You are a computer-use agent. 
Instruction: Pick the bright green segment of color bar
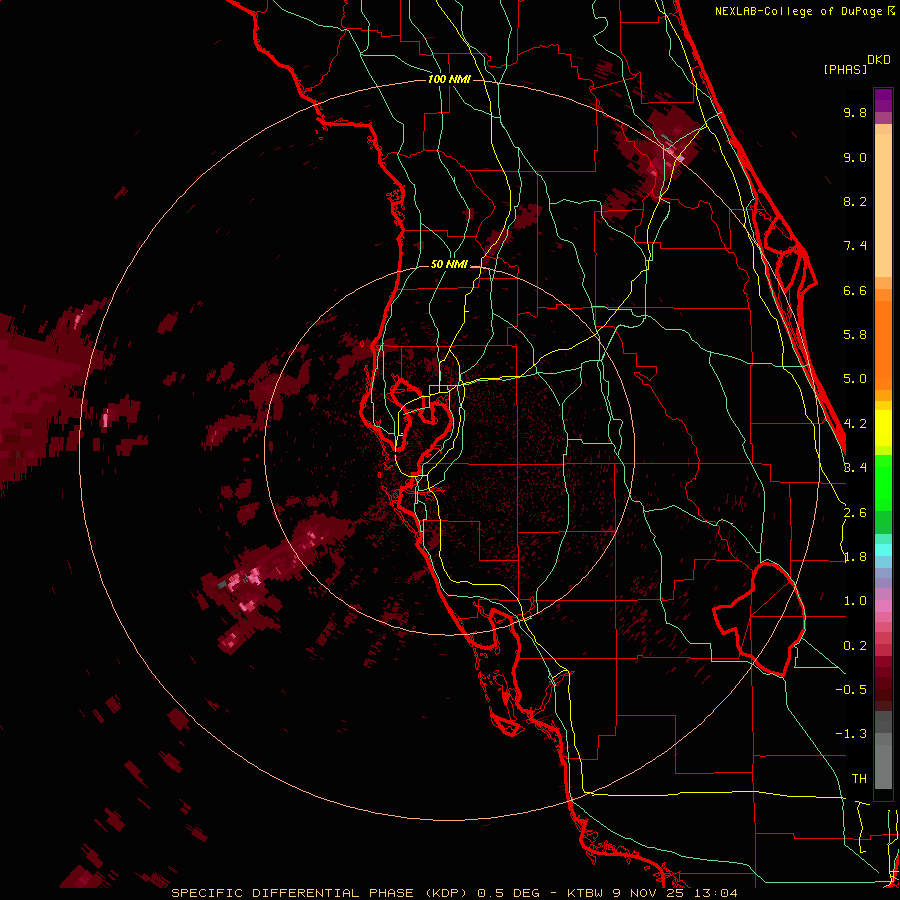[x=883, y=482]
